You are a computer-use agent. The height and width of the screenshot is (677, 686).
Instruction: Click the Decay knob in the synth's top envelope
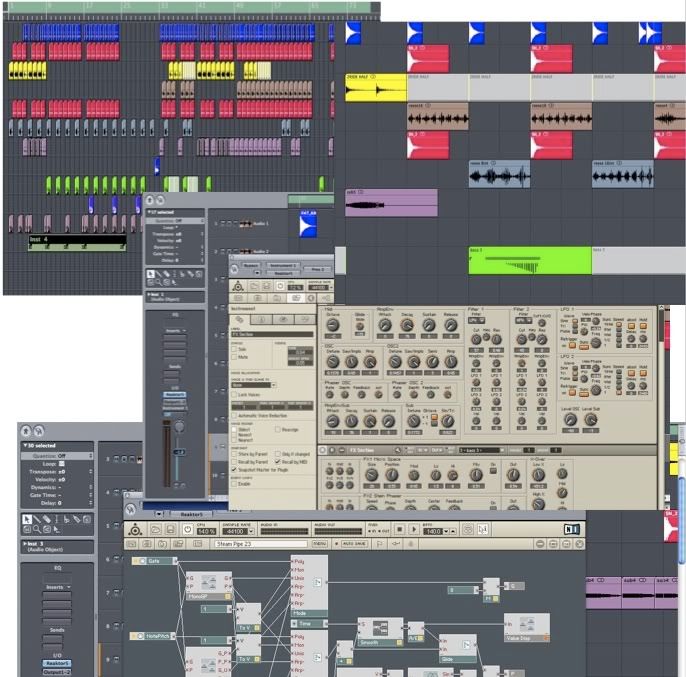pos(407,325)
